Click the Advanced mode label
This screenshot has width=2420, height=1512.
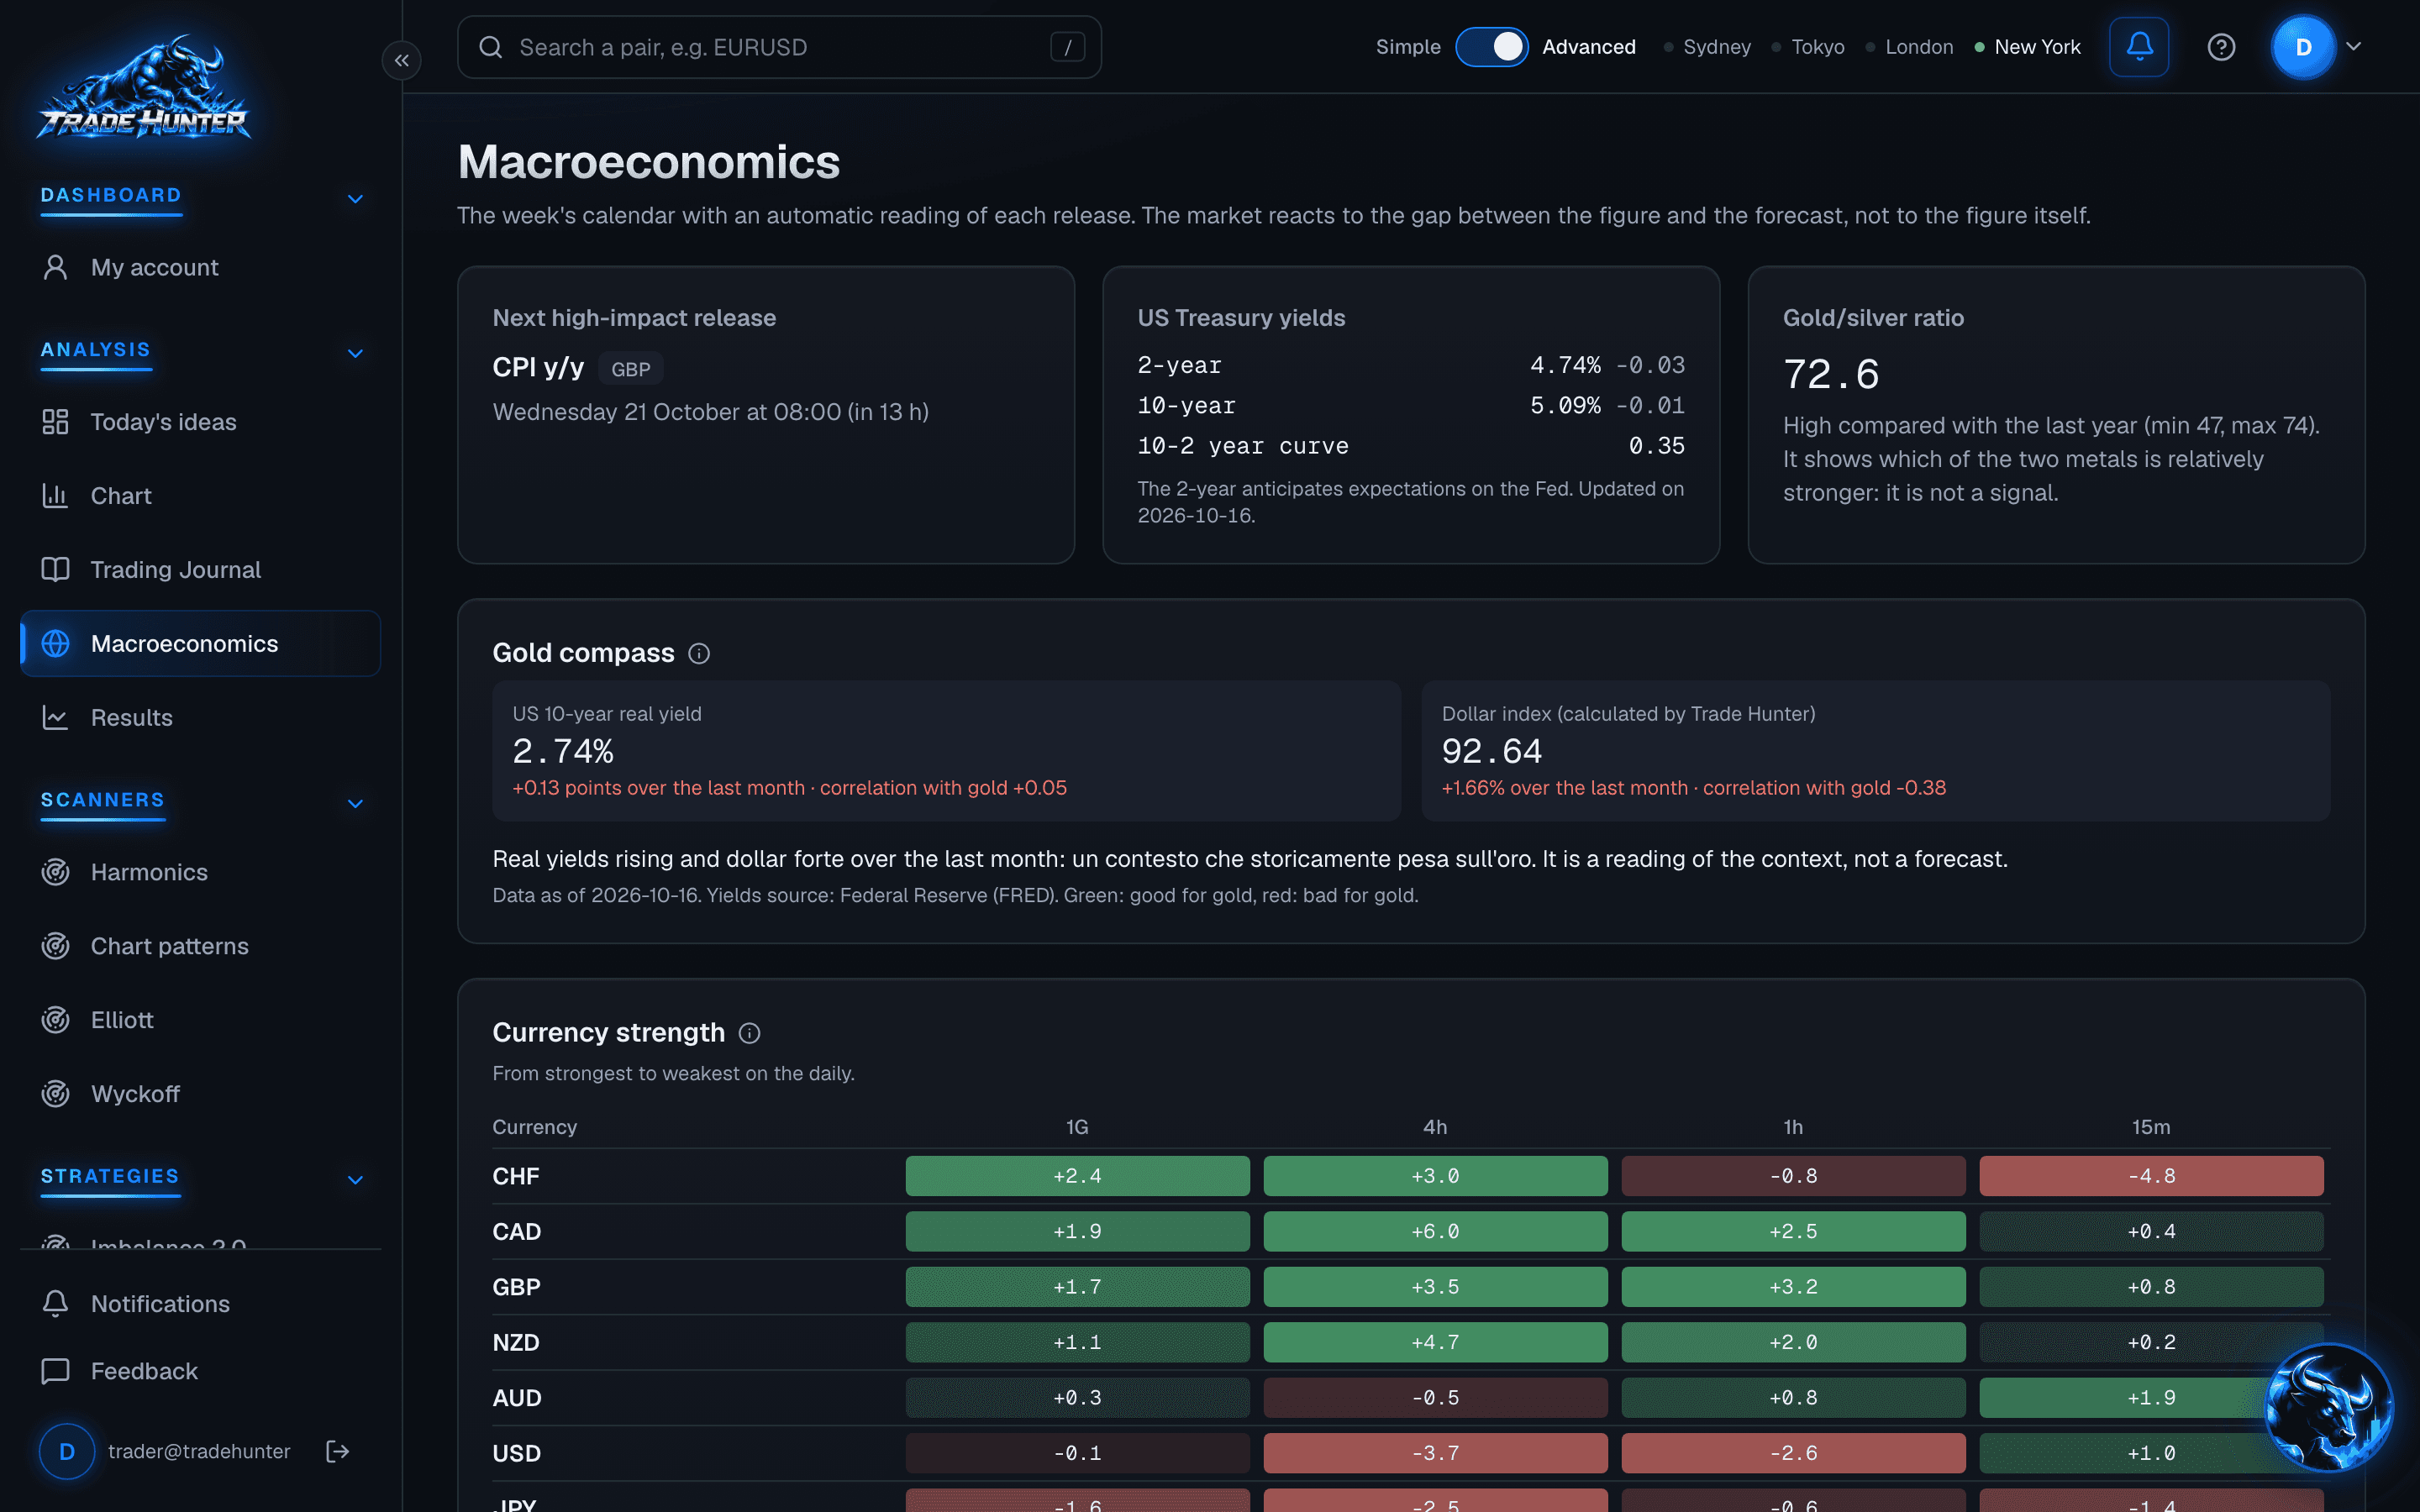click(1588, 47)
